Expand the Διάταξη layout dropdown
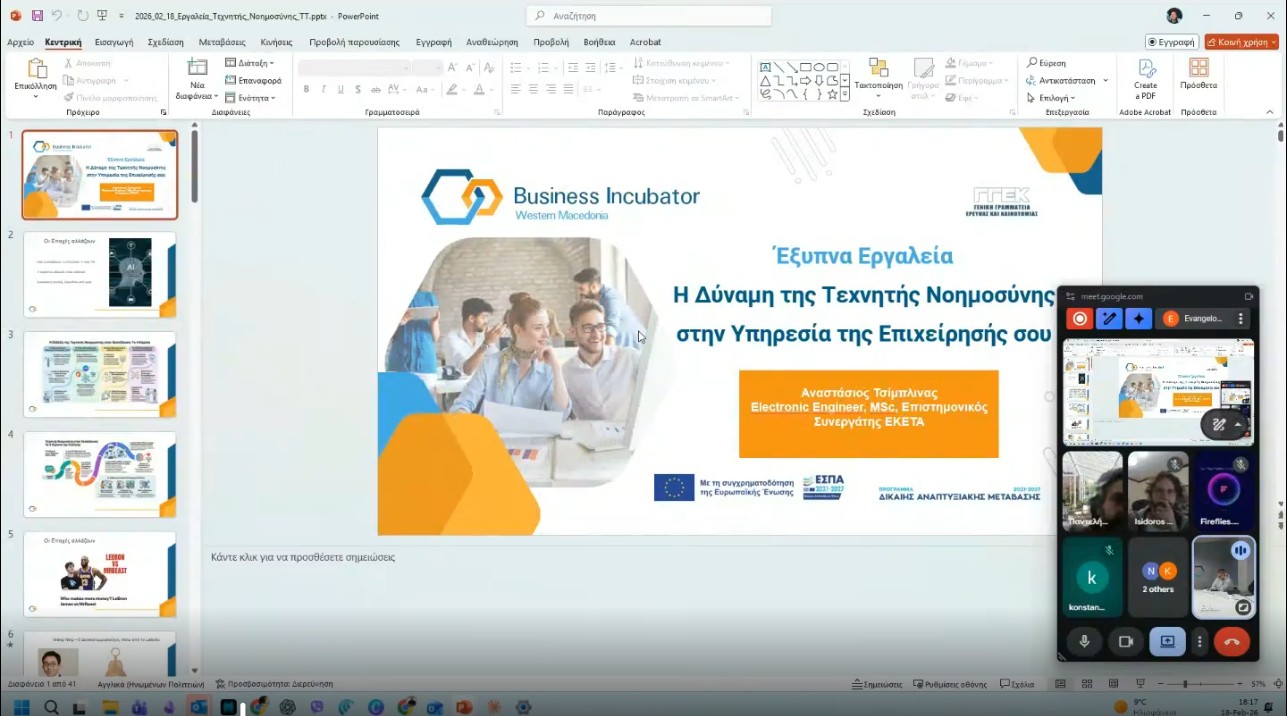 point(249,63)
